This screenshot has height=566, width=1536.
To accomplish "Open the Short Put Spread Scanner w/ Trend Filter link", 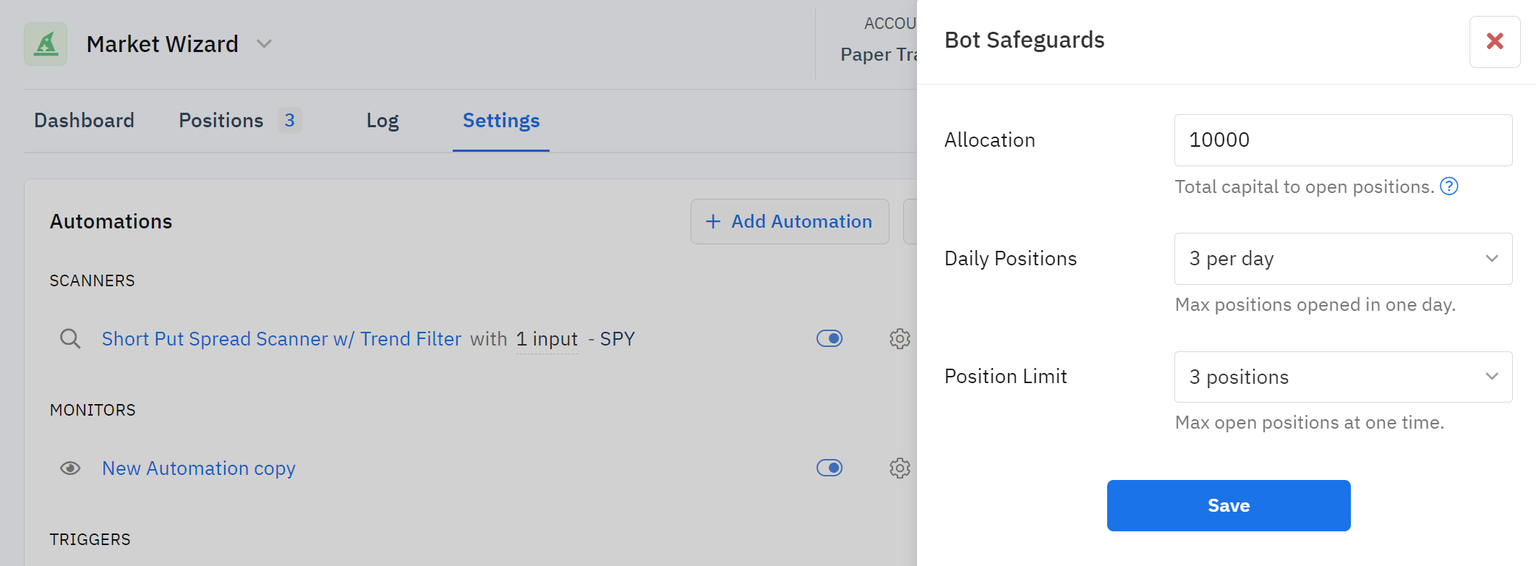I will (x=281, y=339).
